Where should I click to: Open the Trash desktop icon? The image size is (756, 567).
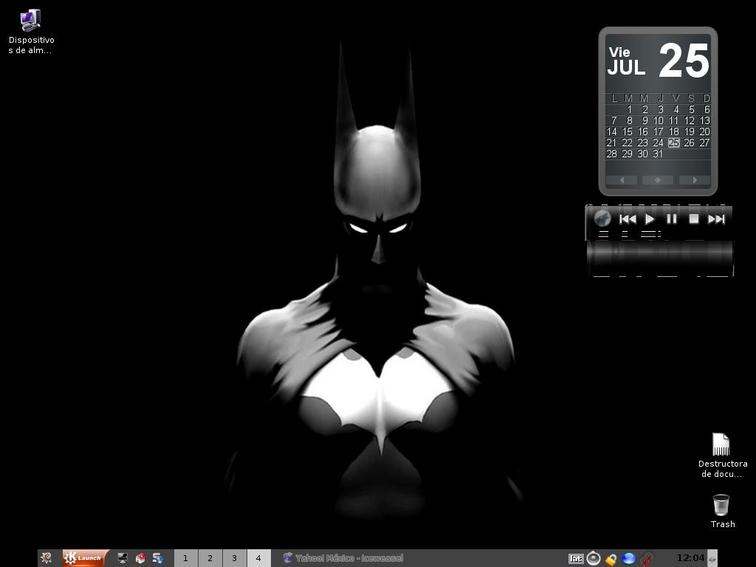click(x=722, y=511)
